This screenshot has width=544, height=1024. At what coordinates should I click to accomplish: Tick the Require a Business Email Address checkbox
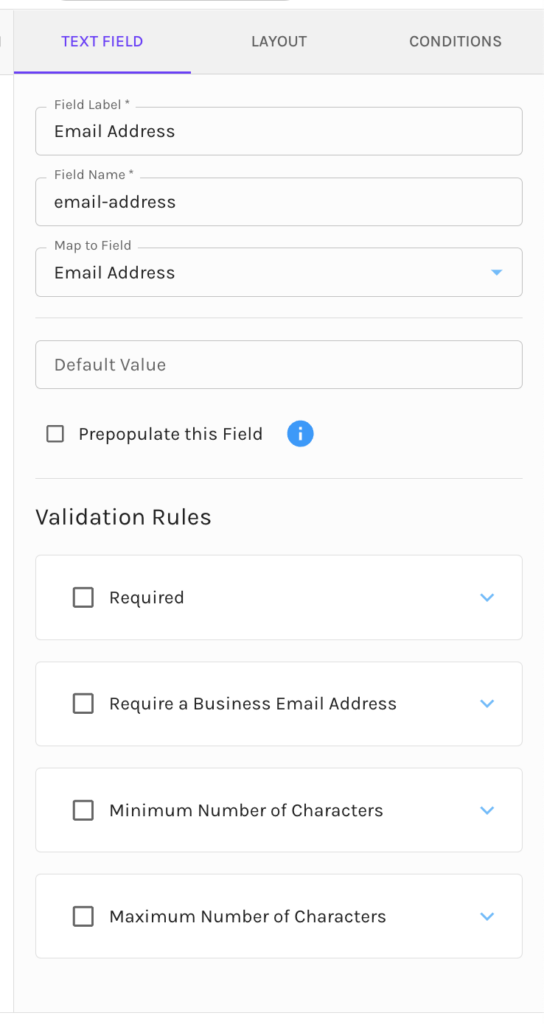tap(83, 704)
